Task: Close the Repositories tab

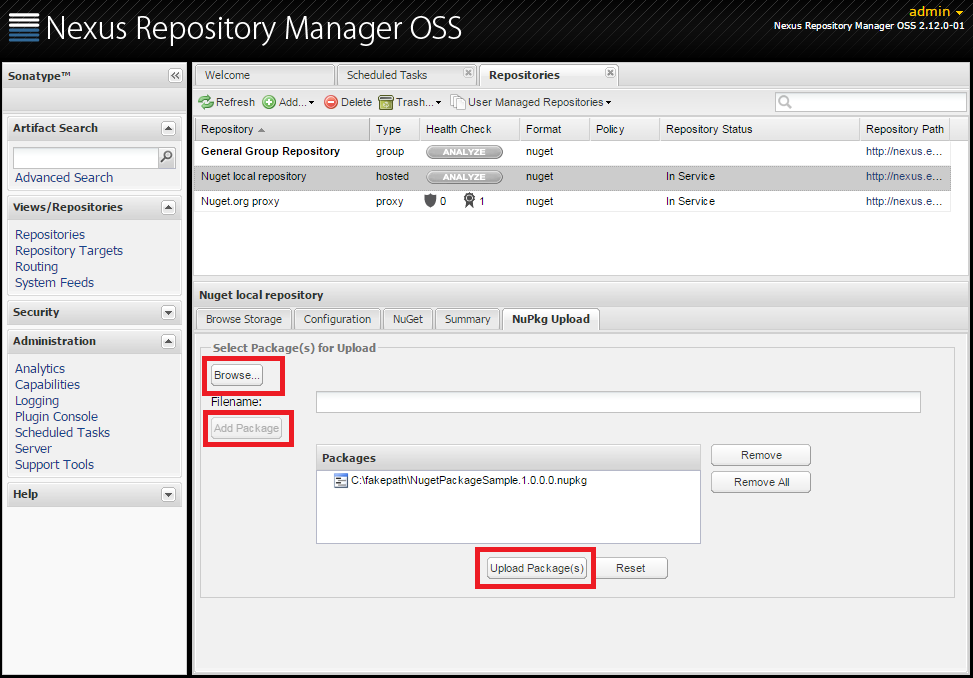Action: point(611,73)
